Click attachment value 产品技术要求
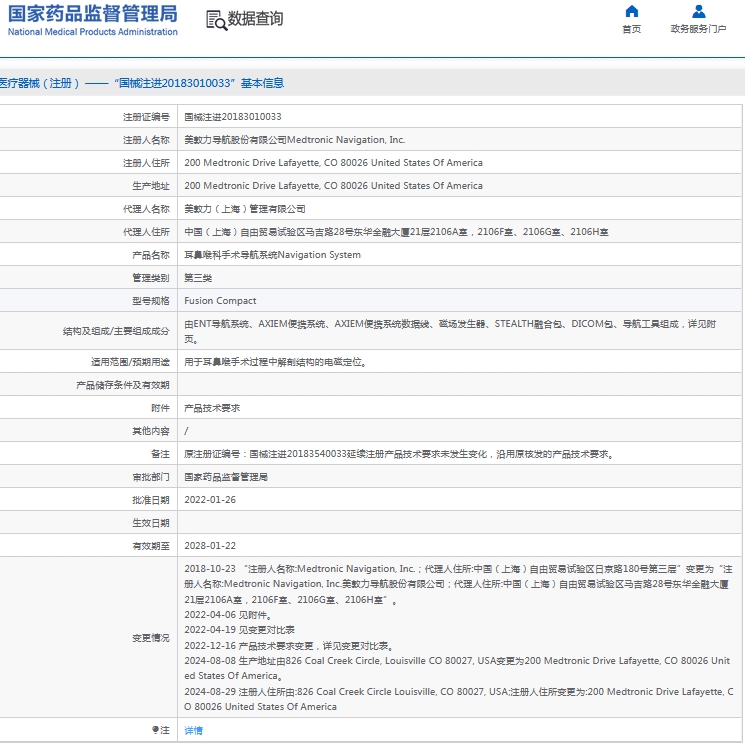Screen dimensions: 745x745 tap(212, 408)
